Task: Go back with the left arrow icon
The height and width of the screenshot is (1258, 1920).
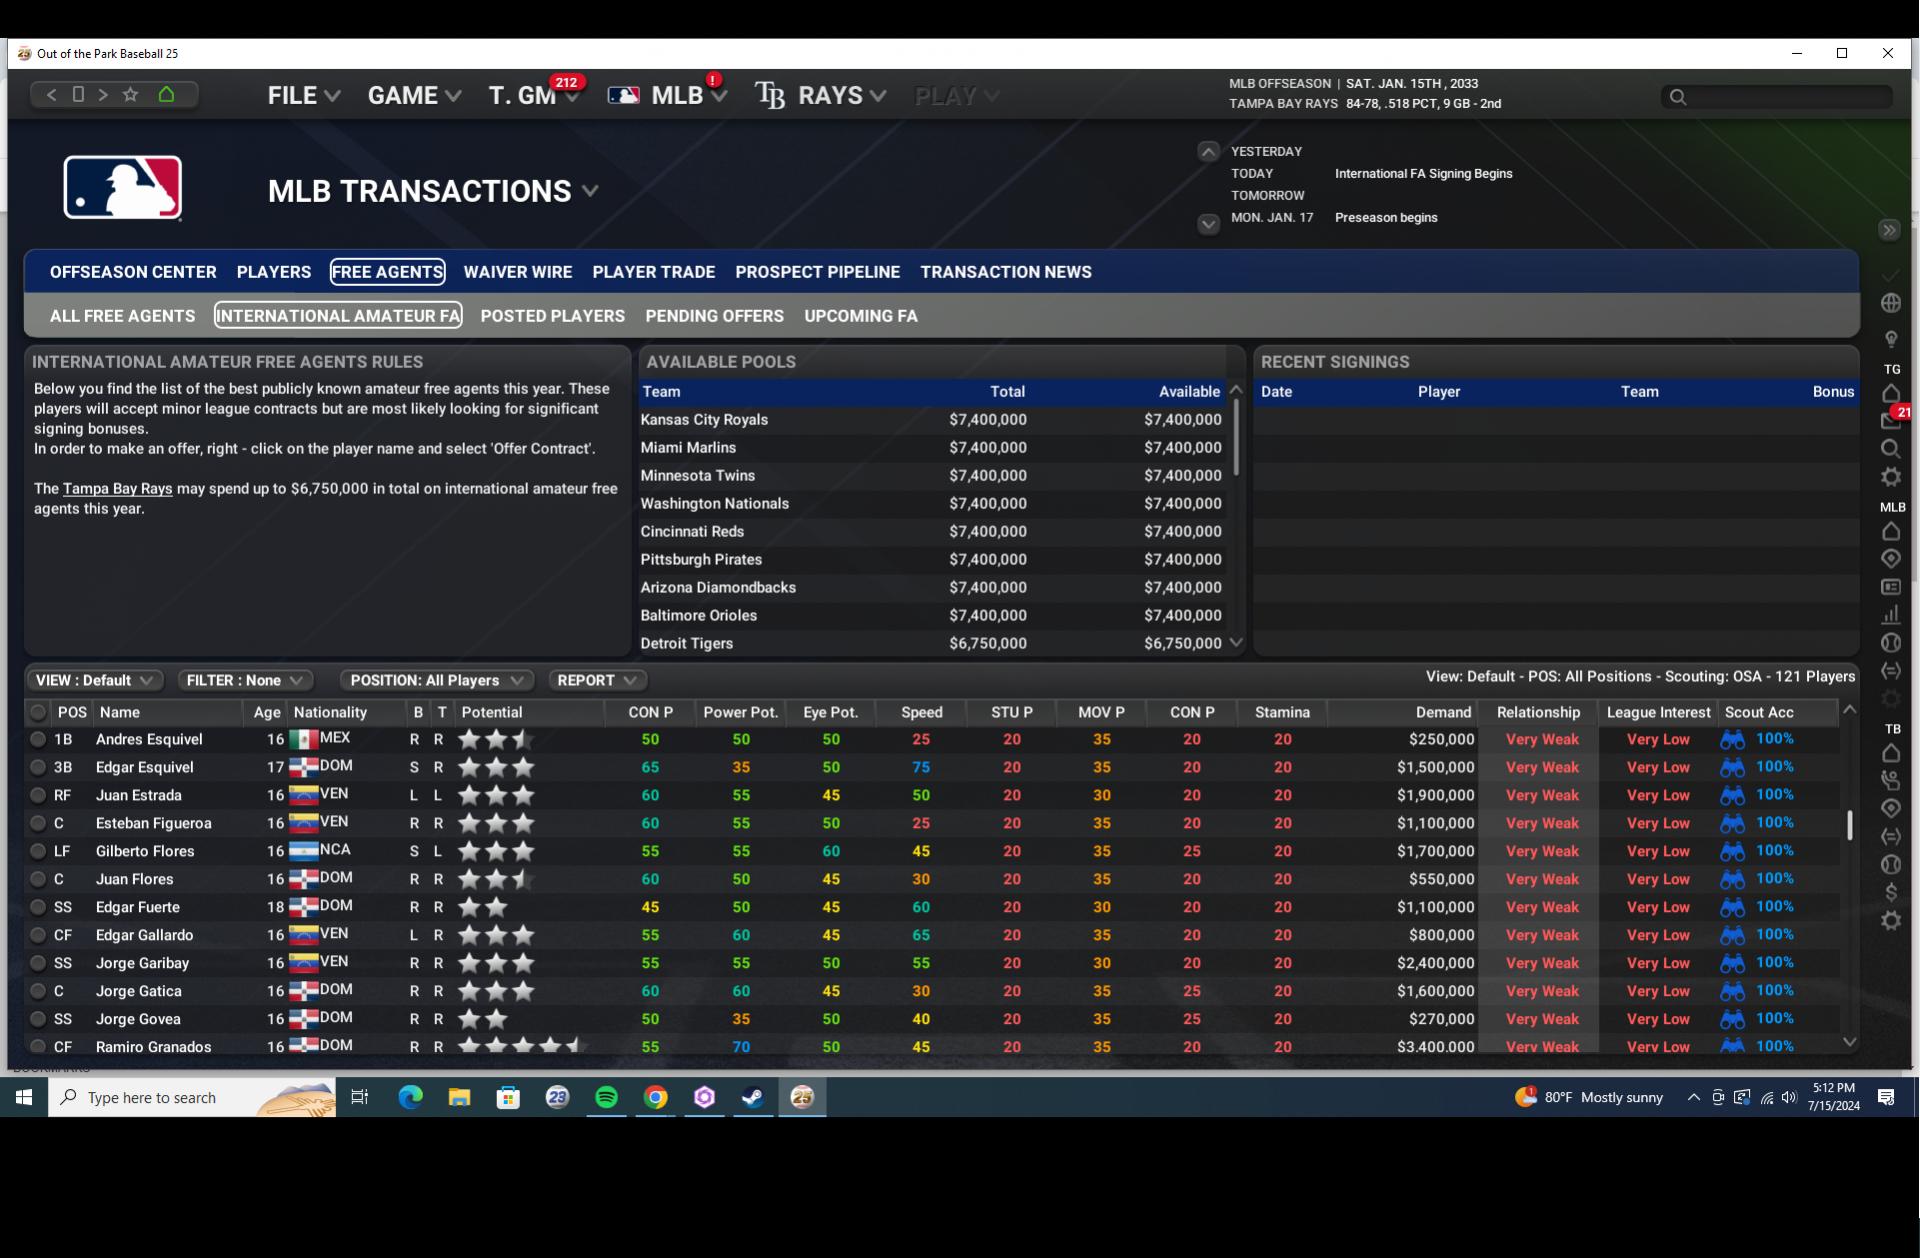Action: pyautogui.click(x=51, y=94)
